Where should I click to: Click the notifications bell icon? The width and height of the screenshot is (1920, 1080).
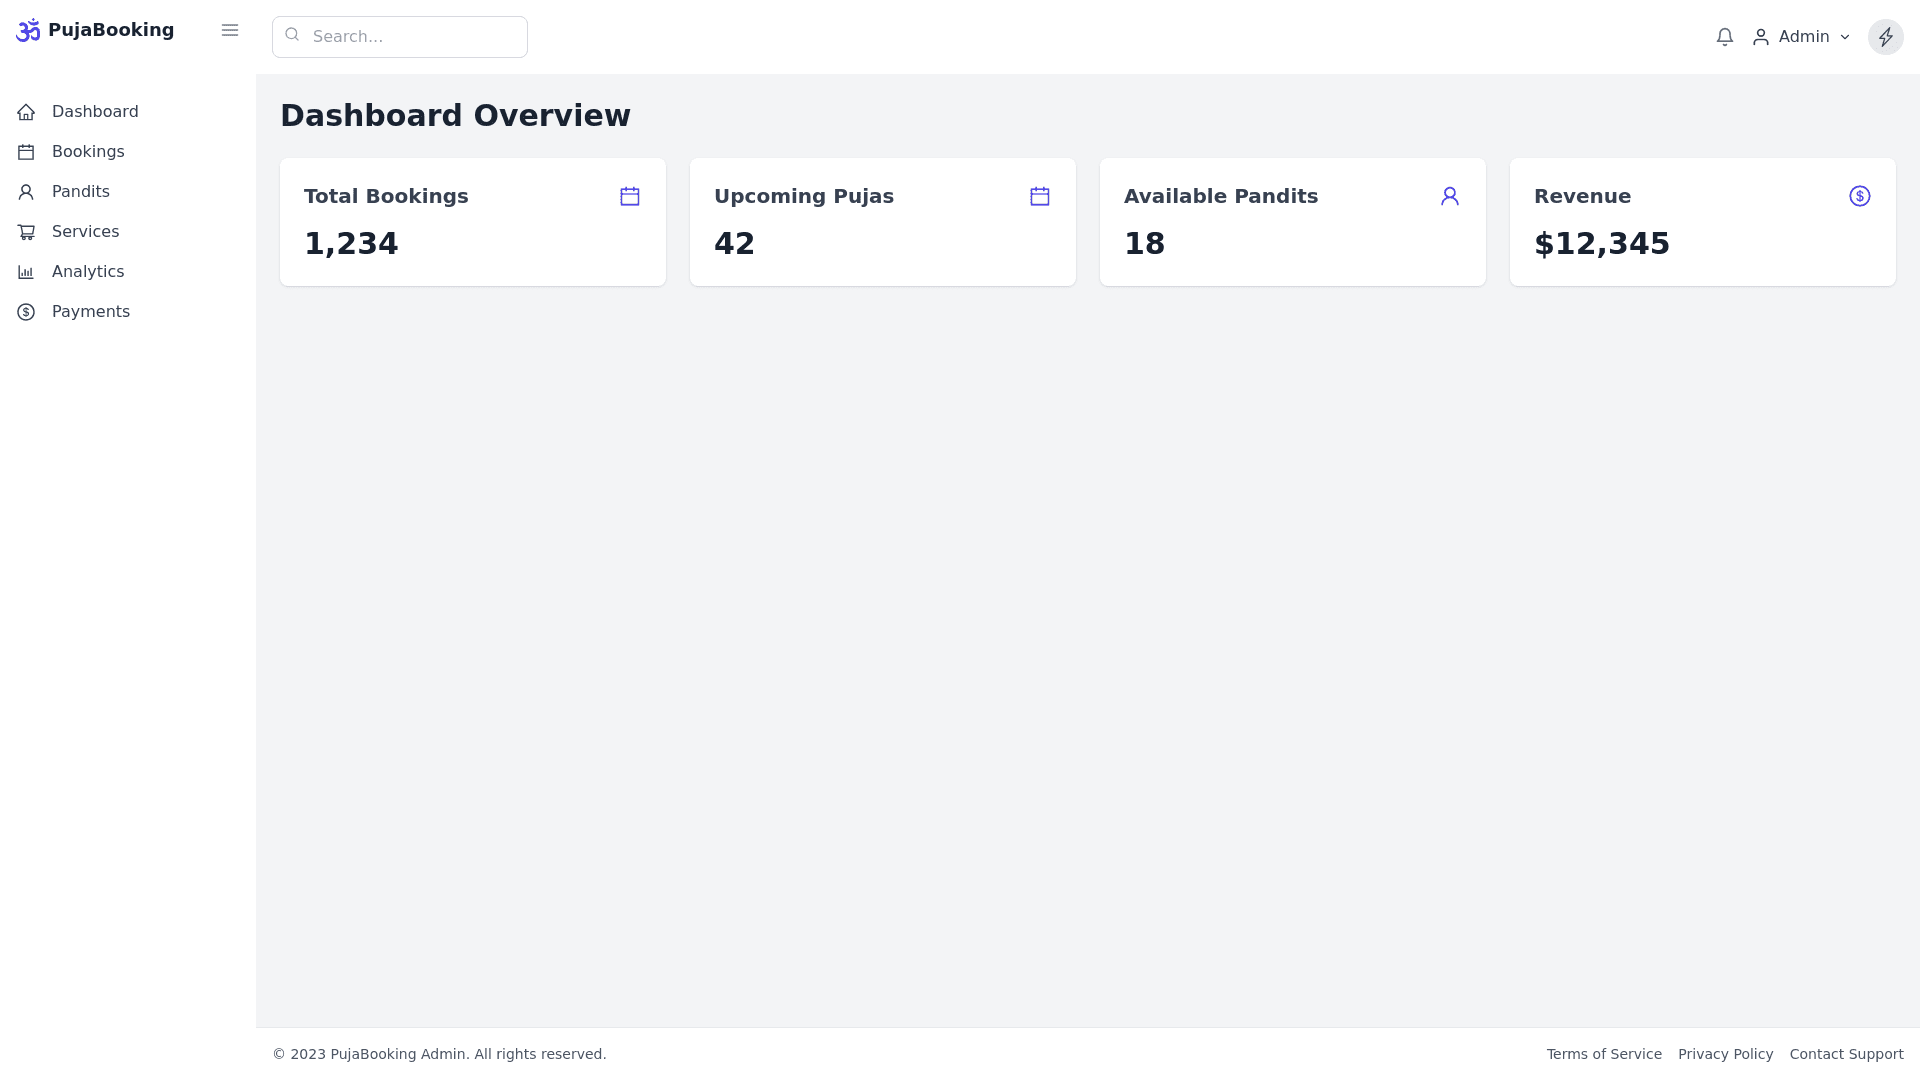click(x=1724, y=37)
